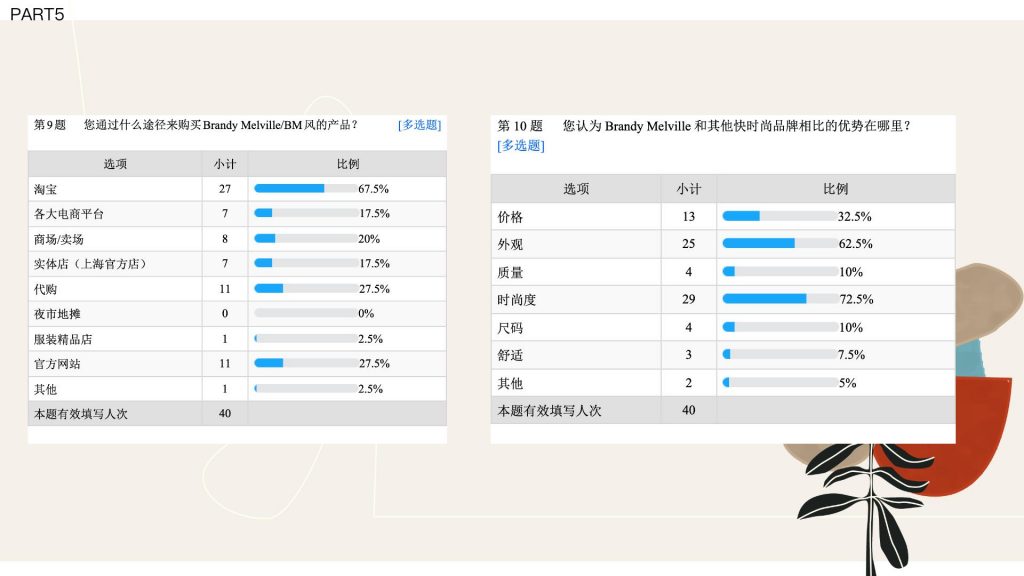
Task: Click the count 29 for 时尚度
Action: [688, 299]
